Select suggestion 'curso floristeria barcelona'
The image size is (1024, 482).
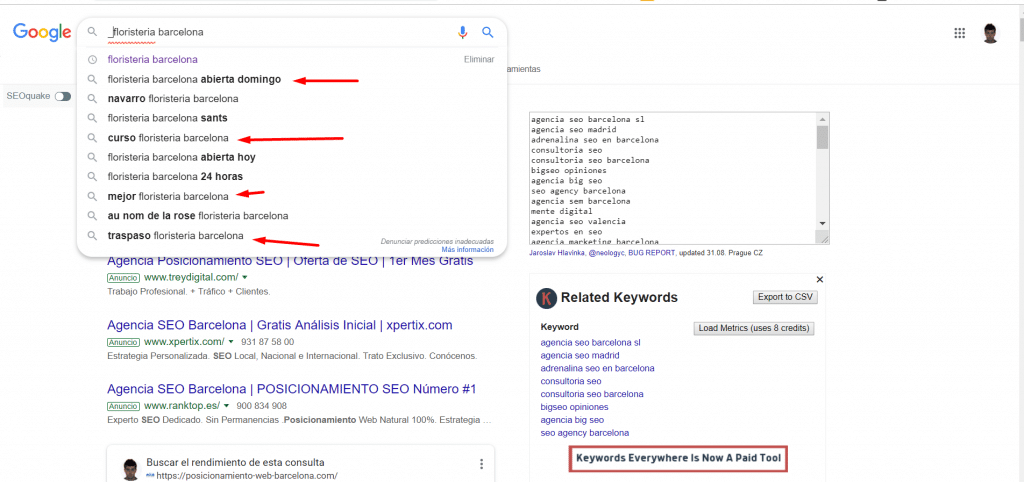(168, 138)
